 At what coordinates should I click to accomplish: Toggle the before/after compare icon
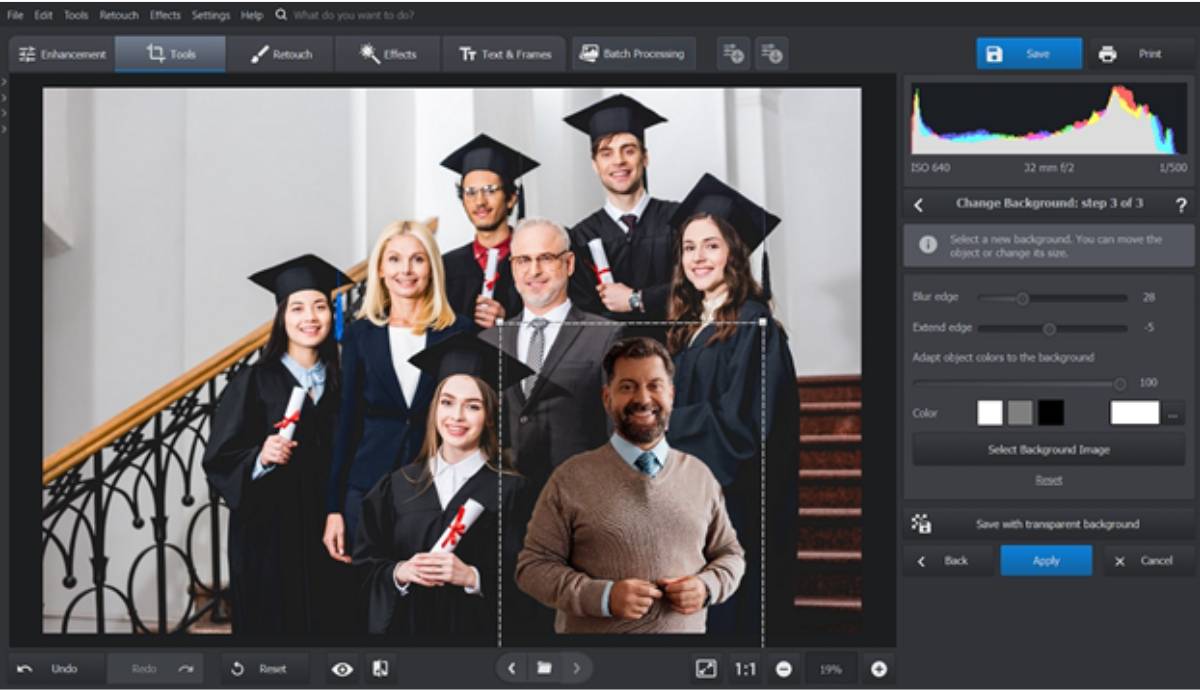pos(381,669)
